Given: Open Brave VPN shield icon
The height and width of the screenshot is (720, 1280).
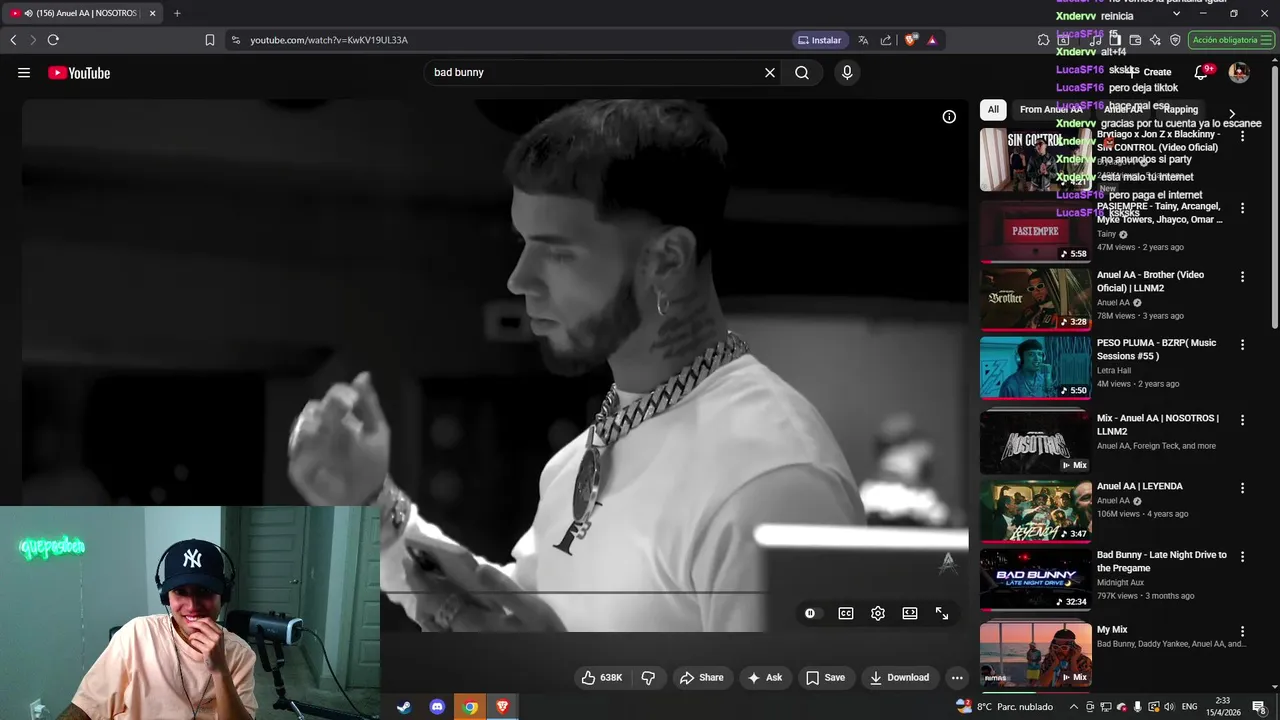Looking at the screenshot, I should pos(1175,40).
